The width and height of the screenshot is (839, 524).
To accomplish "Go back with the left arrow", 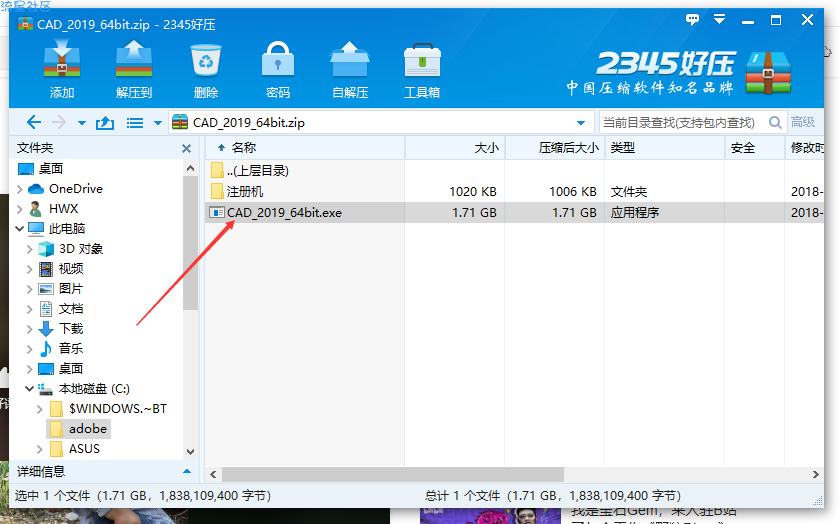I will pos(34,123).
